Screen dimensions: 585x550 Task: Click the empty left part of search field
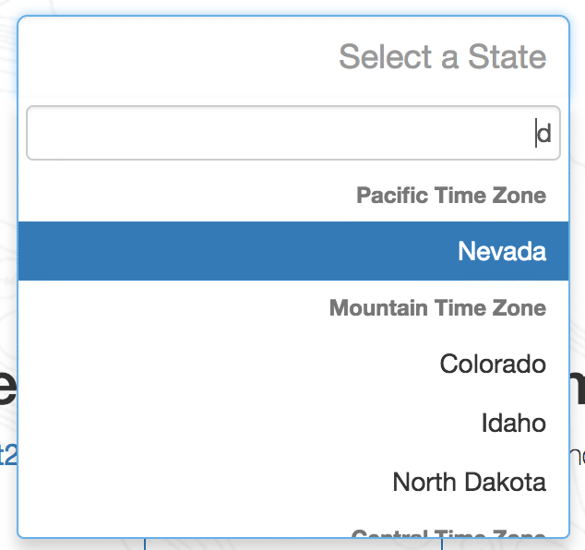point(261,133)
